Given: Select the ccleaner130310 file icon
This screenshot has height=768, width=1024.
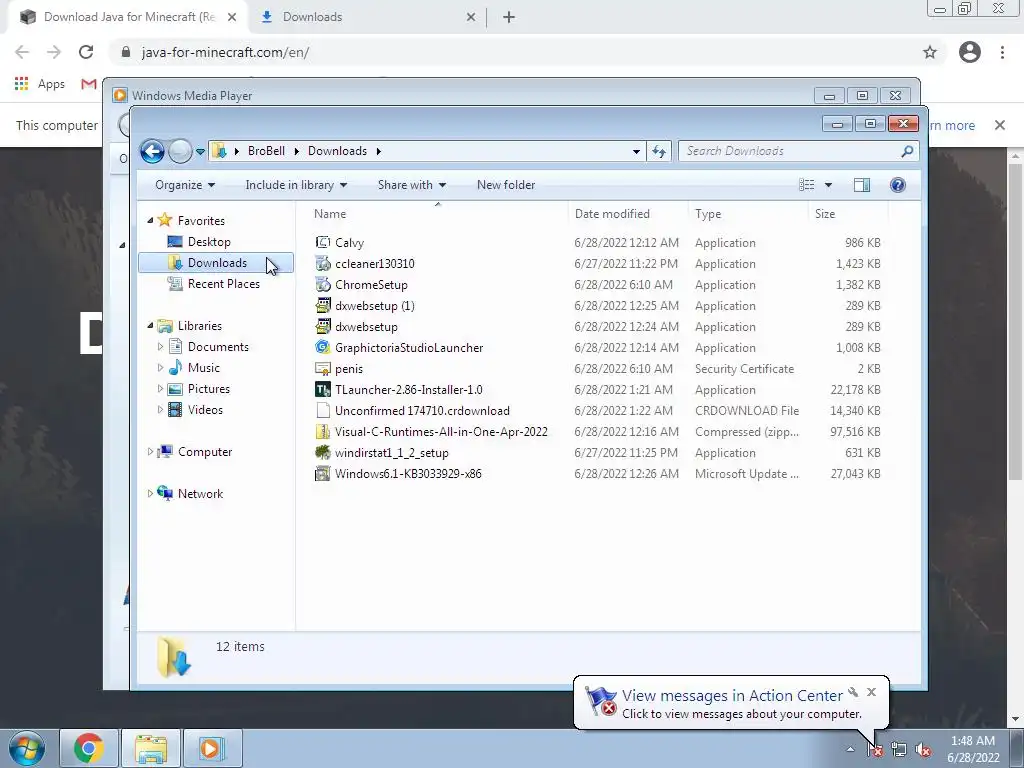Looking at the screenshot, I should (x=323, y=263).
